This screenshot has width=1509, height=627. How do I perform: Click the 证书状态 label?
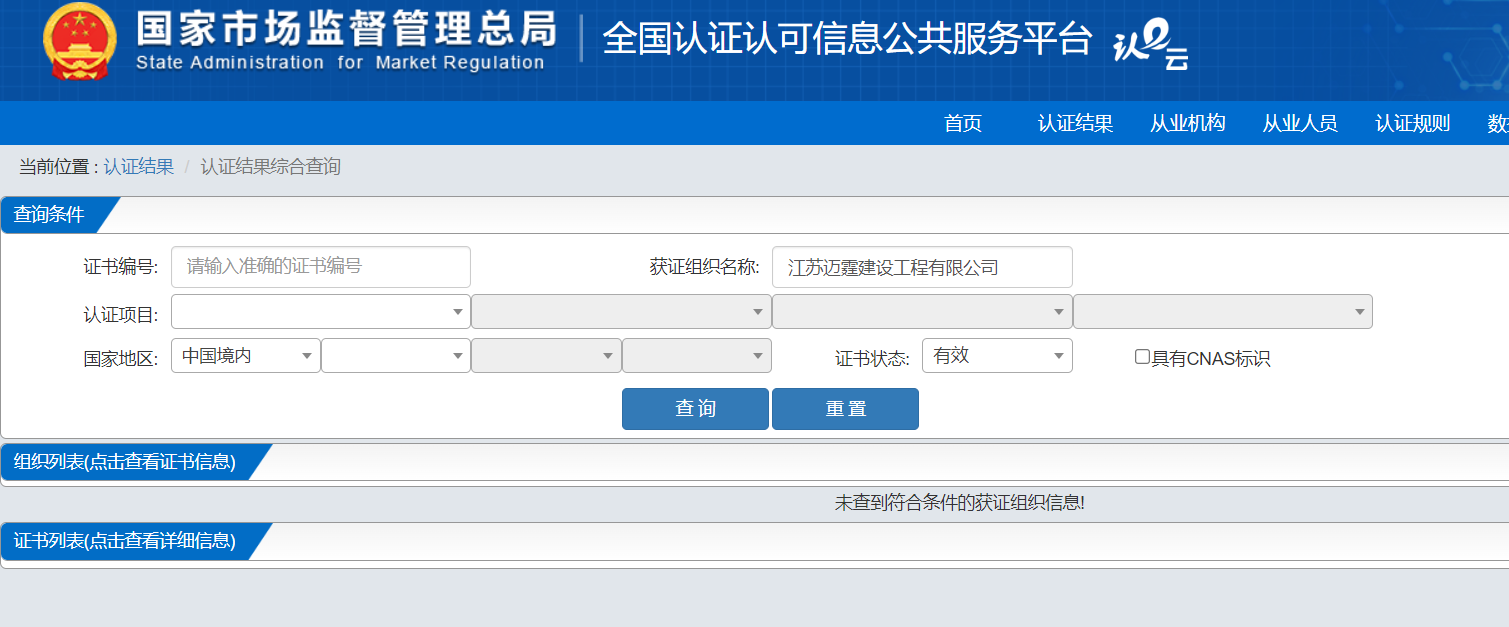[872, 358]
